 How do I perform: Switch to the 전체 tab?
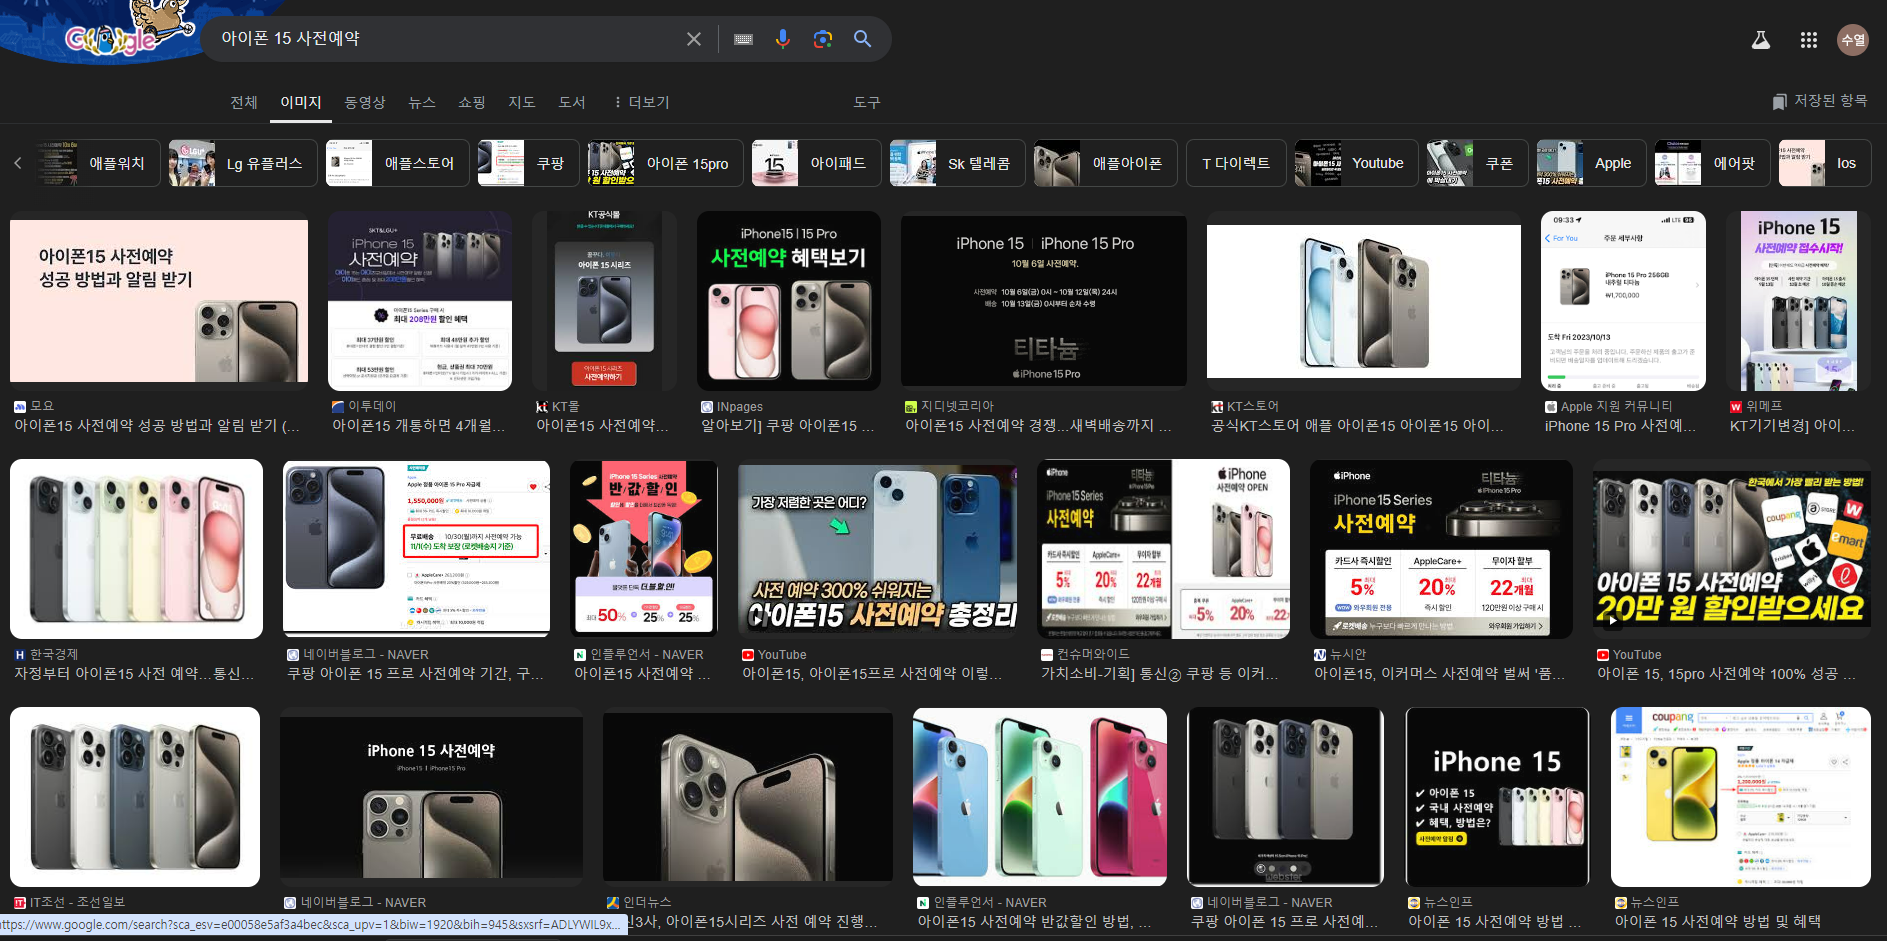(x=244, y=102)
